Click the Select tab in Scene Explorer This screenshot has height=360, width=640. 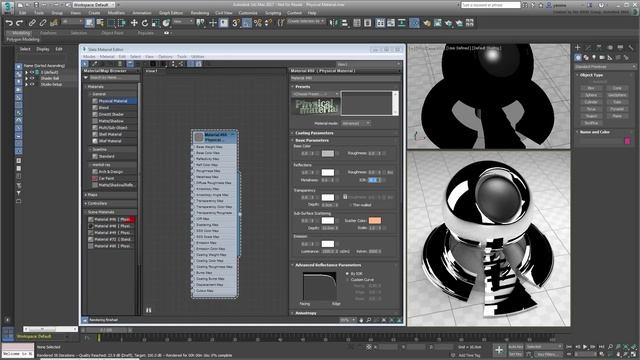25,49
